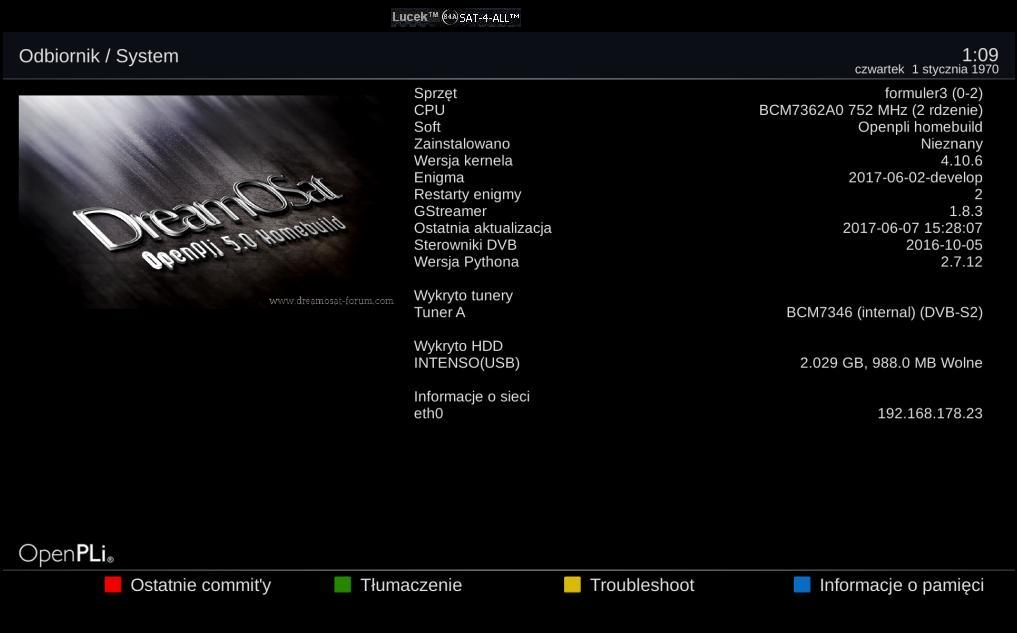Open the Tłumaczenie label
This screenshot has width=1017, height=633.
(411, 585)
